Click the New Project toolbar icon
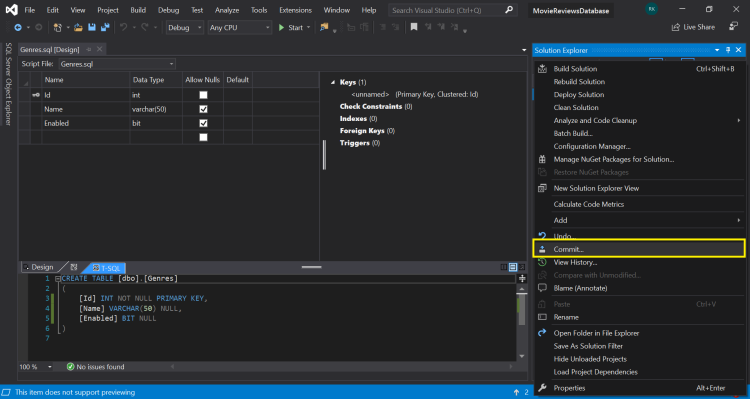Viewport: 750px width, 399px height. click(58, 28)
